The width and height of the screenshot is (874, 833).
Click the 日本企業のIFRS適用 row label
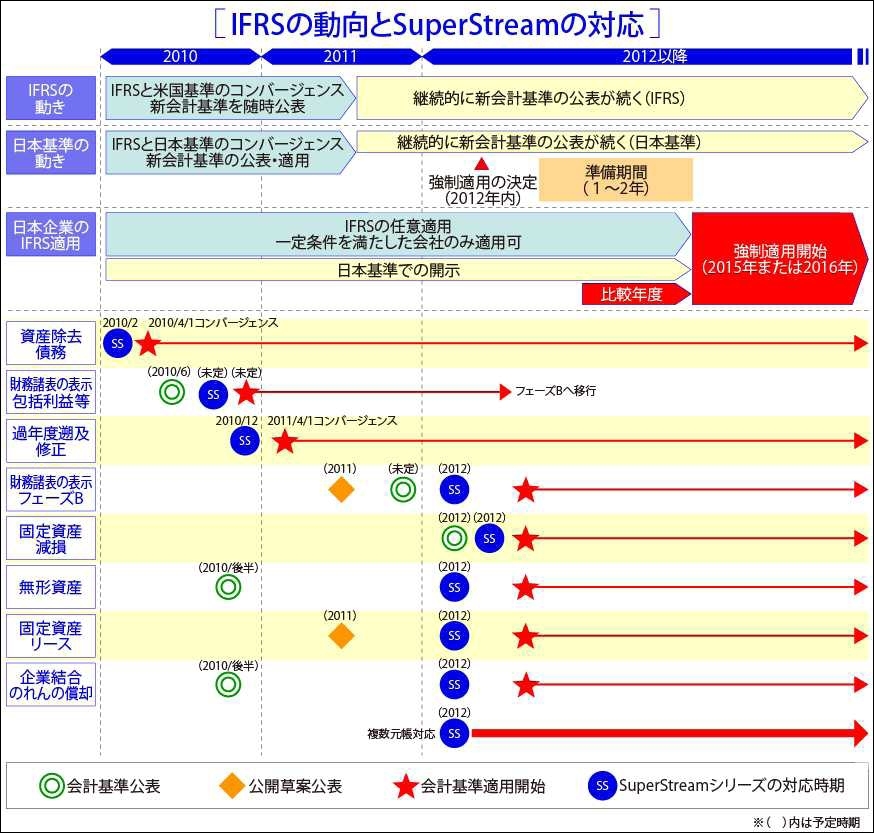pos(51,235)
